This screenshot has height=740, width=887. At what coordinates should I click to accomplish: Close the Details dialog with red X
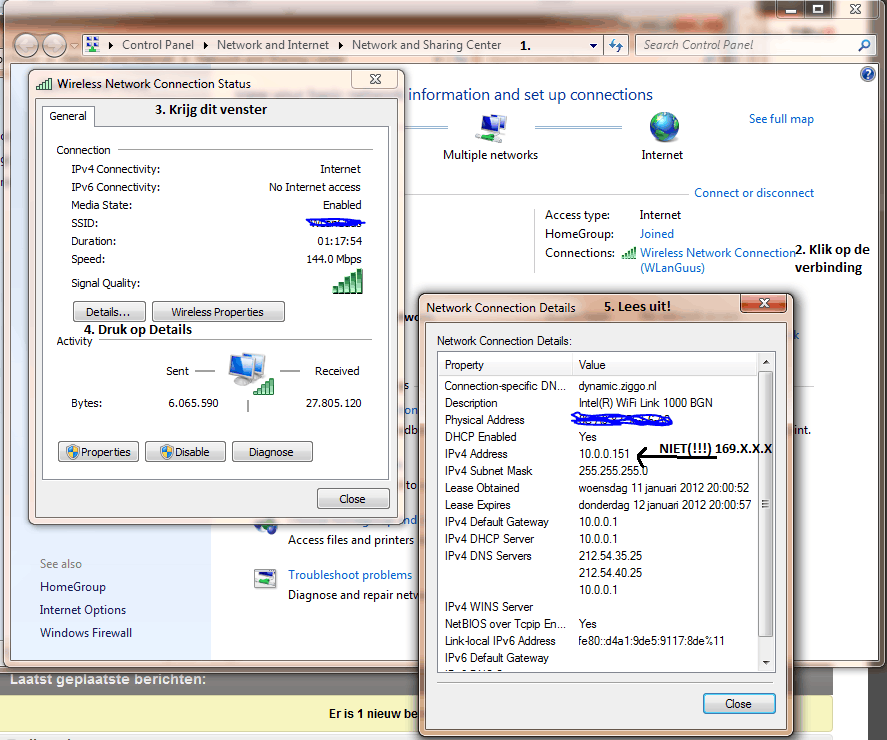[764, 304]
